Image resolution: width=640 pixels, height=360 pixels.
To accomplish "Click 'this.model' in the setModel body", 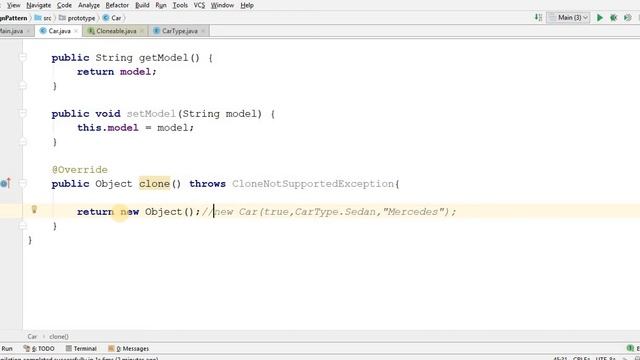I will pyautogui.click(x=108, y=128).
